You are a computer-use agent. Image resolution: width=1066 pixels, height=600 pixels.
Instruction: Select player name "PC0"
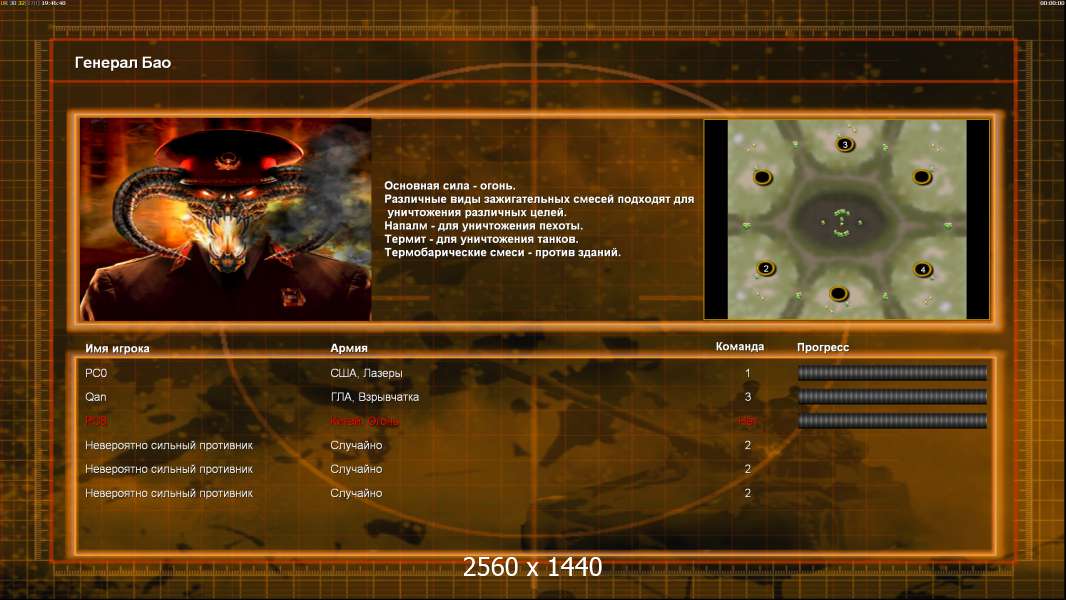click(x=96, y=373)
